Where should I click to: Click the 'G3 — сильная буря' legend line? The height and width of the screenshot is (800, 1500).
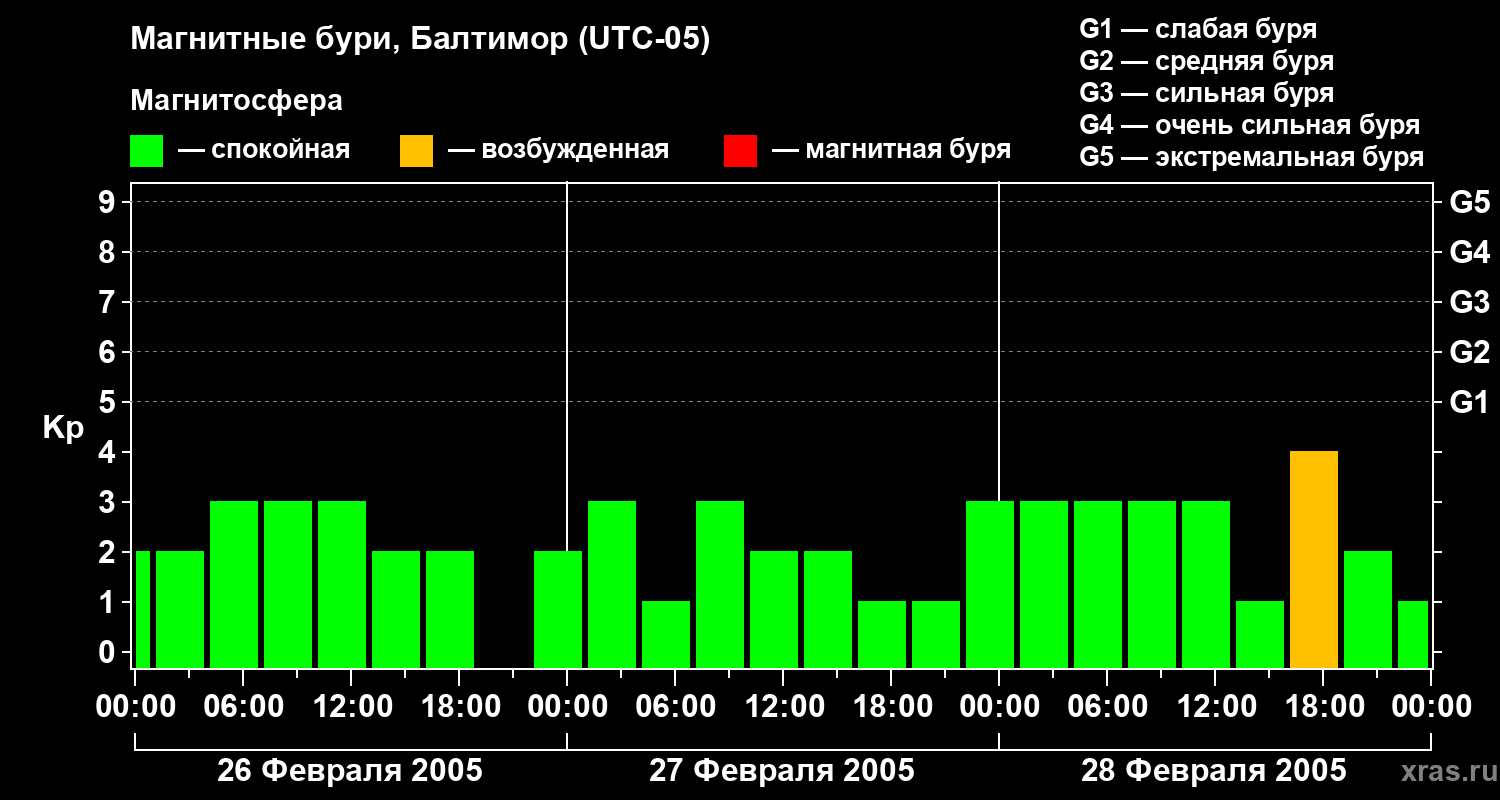(x=1206, y=93)
